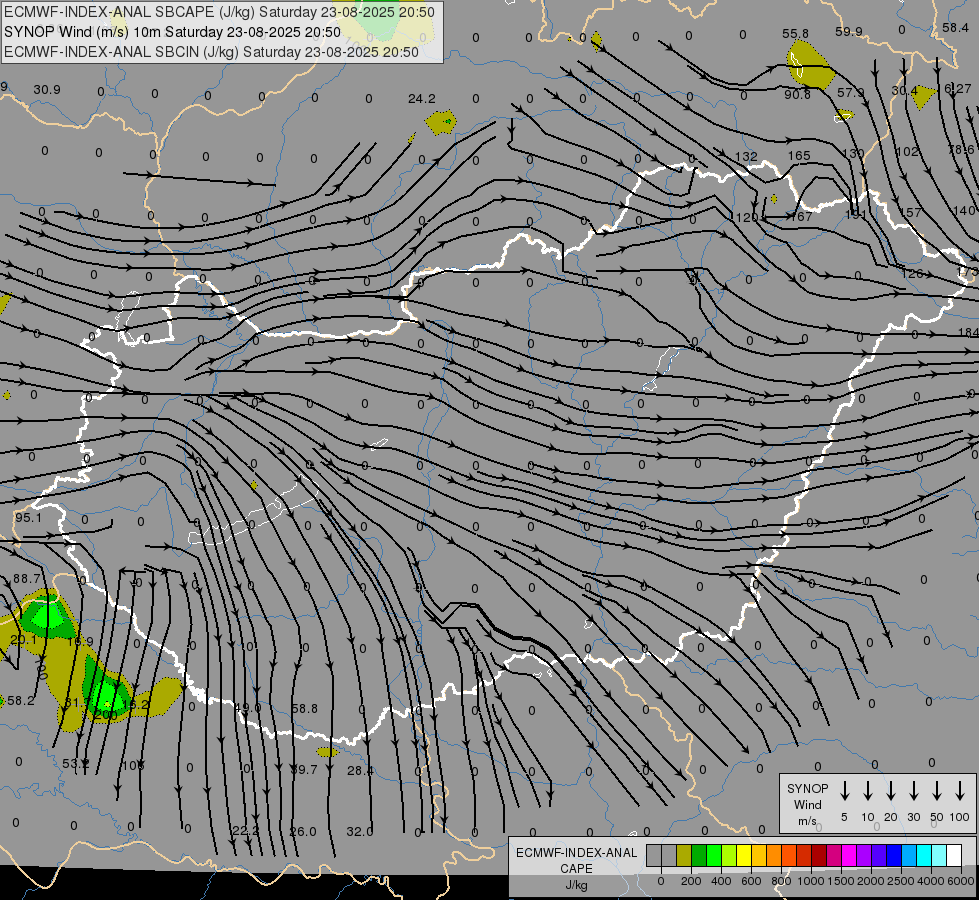This screenshot has width=979, height=900.
Task: Select the white swatch ending at 6000
Action: pos(954,856)
